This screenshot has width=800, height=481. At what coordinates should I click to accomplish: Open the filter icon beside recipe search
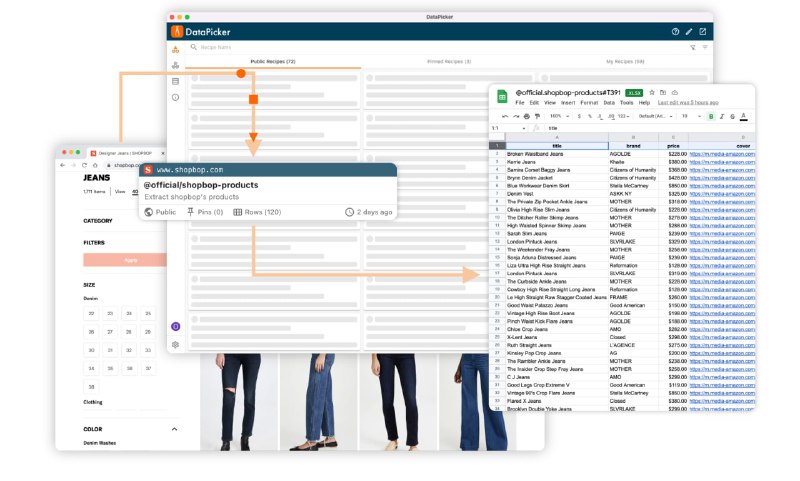pos(692,47)
